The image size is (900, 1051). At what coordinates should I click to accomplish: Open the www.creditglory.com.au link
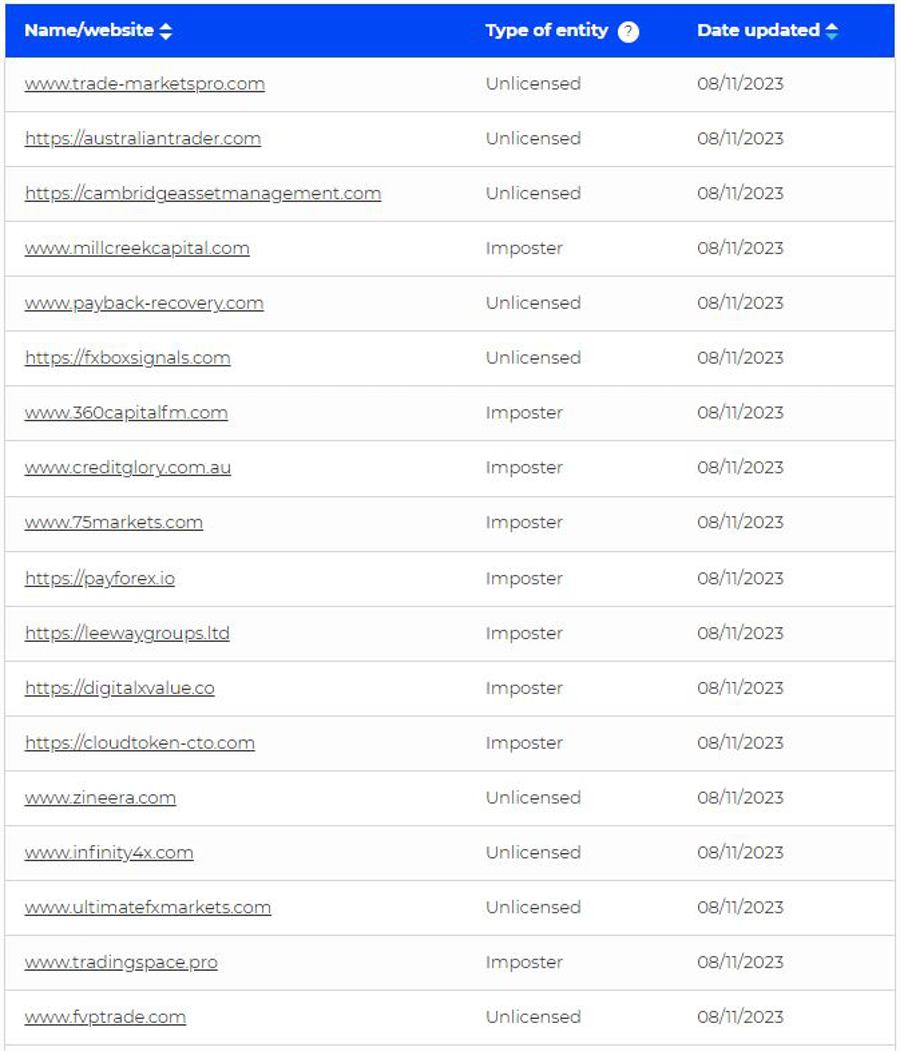(128, 468)
